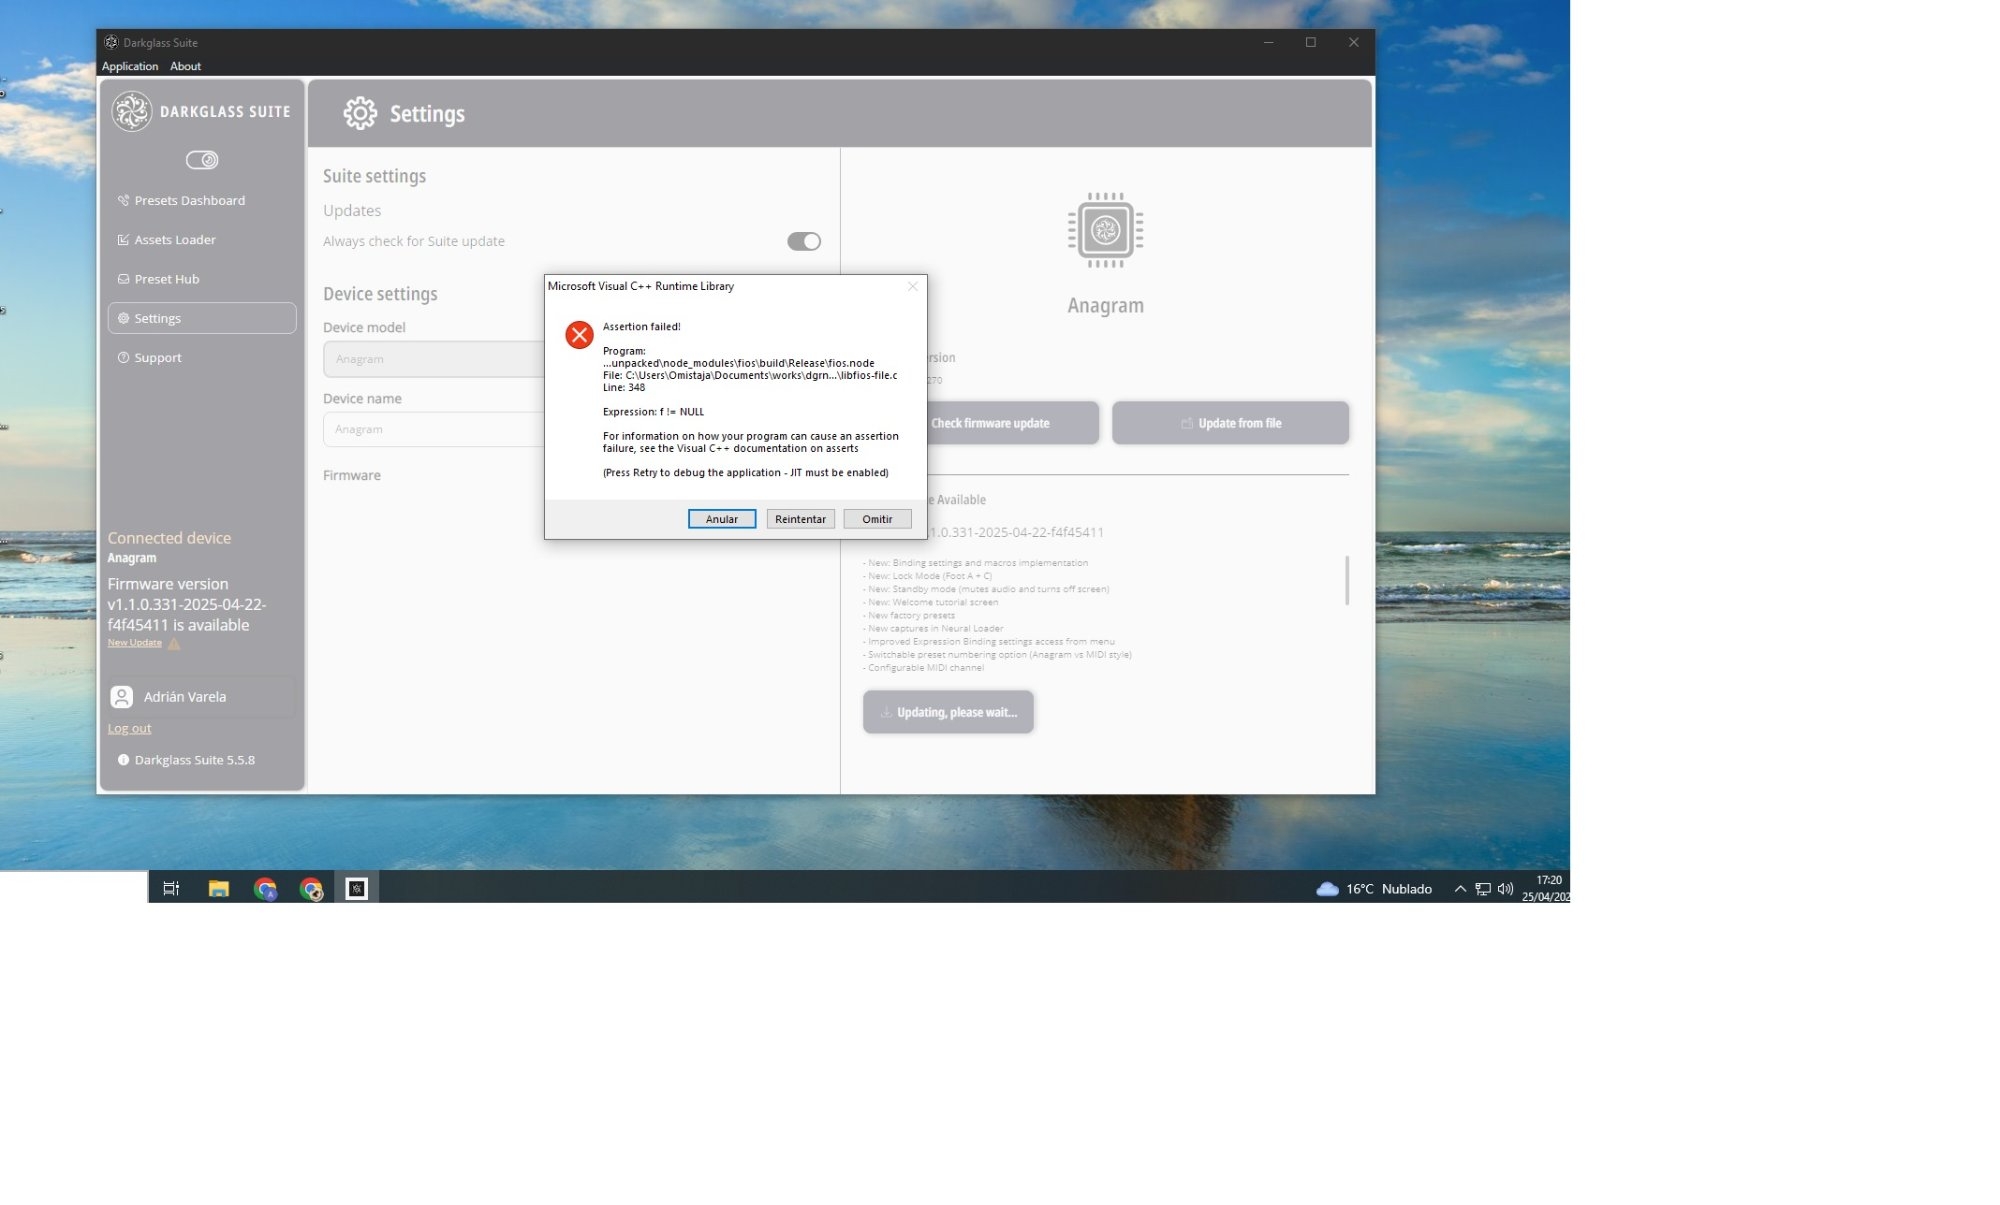This screenshot has width=2000, height=1205.
Task: Open the weather widget showing 16°C Nublado
Action: (x=1374, y=889)
